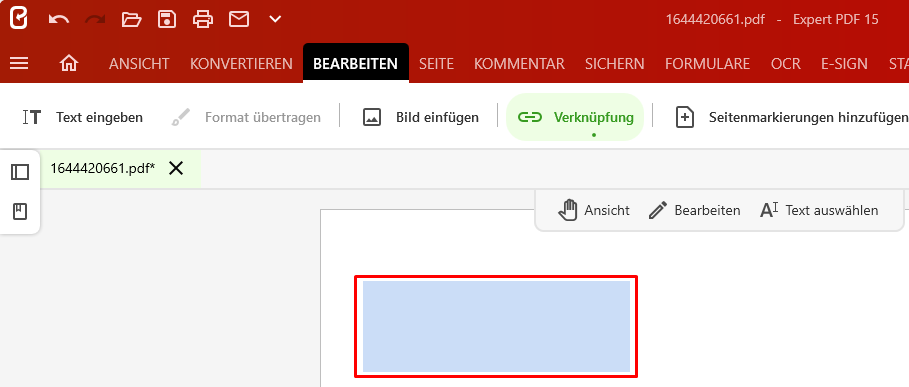Open a file with the folder icon

tap(132, 20)
